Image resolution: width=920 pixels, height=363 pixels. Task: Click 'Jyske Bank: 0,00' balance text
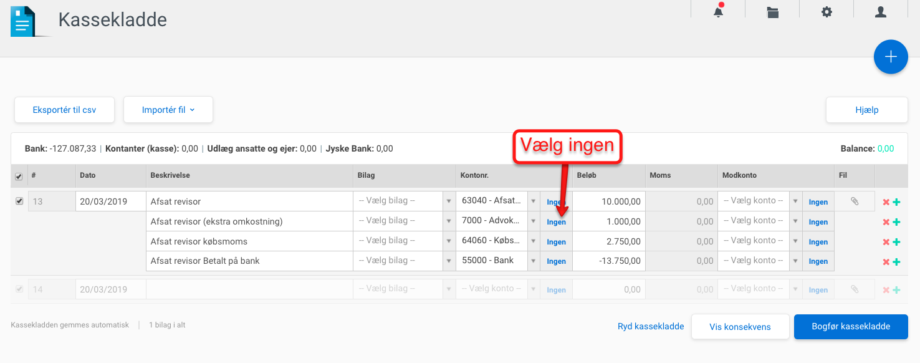[359, 149]
